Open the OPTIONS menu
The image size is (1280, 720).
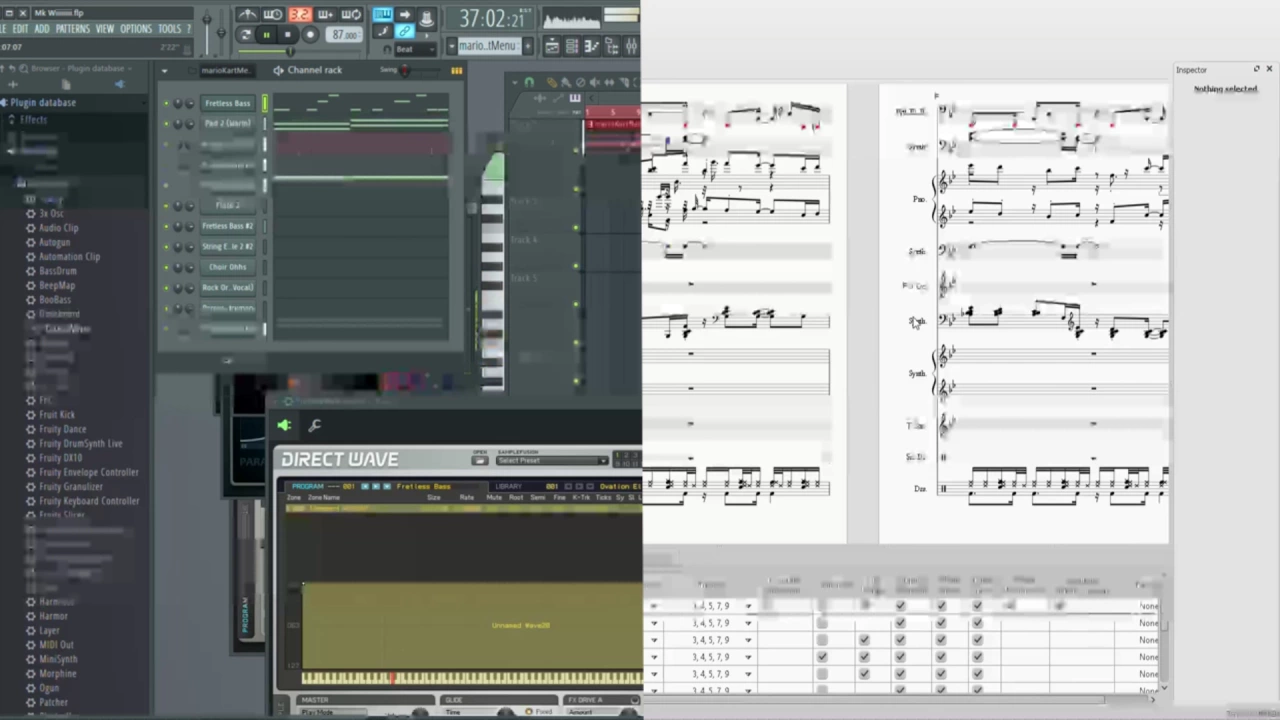coord(136,28)
